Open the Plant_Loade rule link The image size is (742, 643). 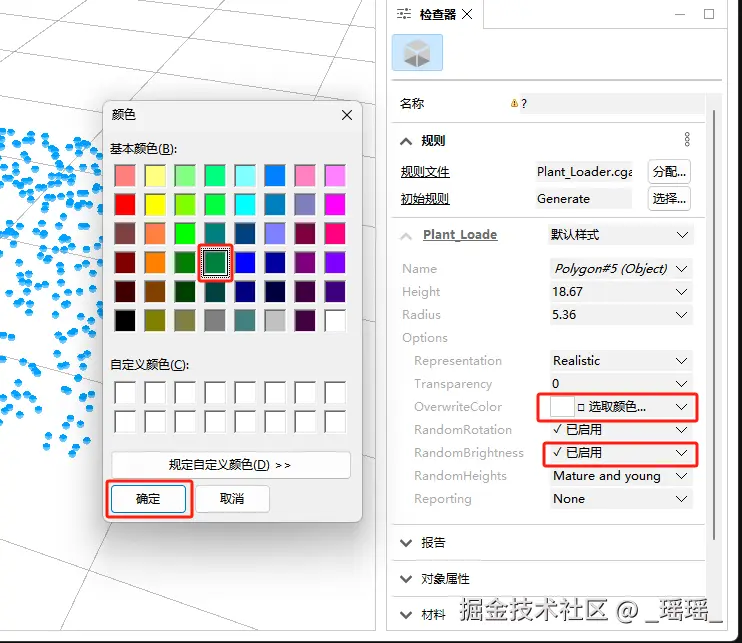tap(460, 235)
